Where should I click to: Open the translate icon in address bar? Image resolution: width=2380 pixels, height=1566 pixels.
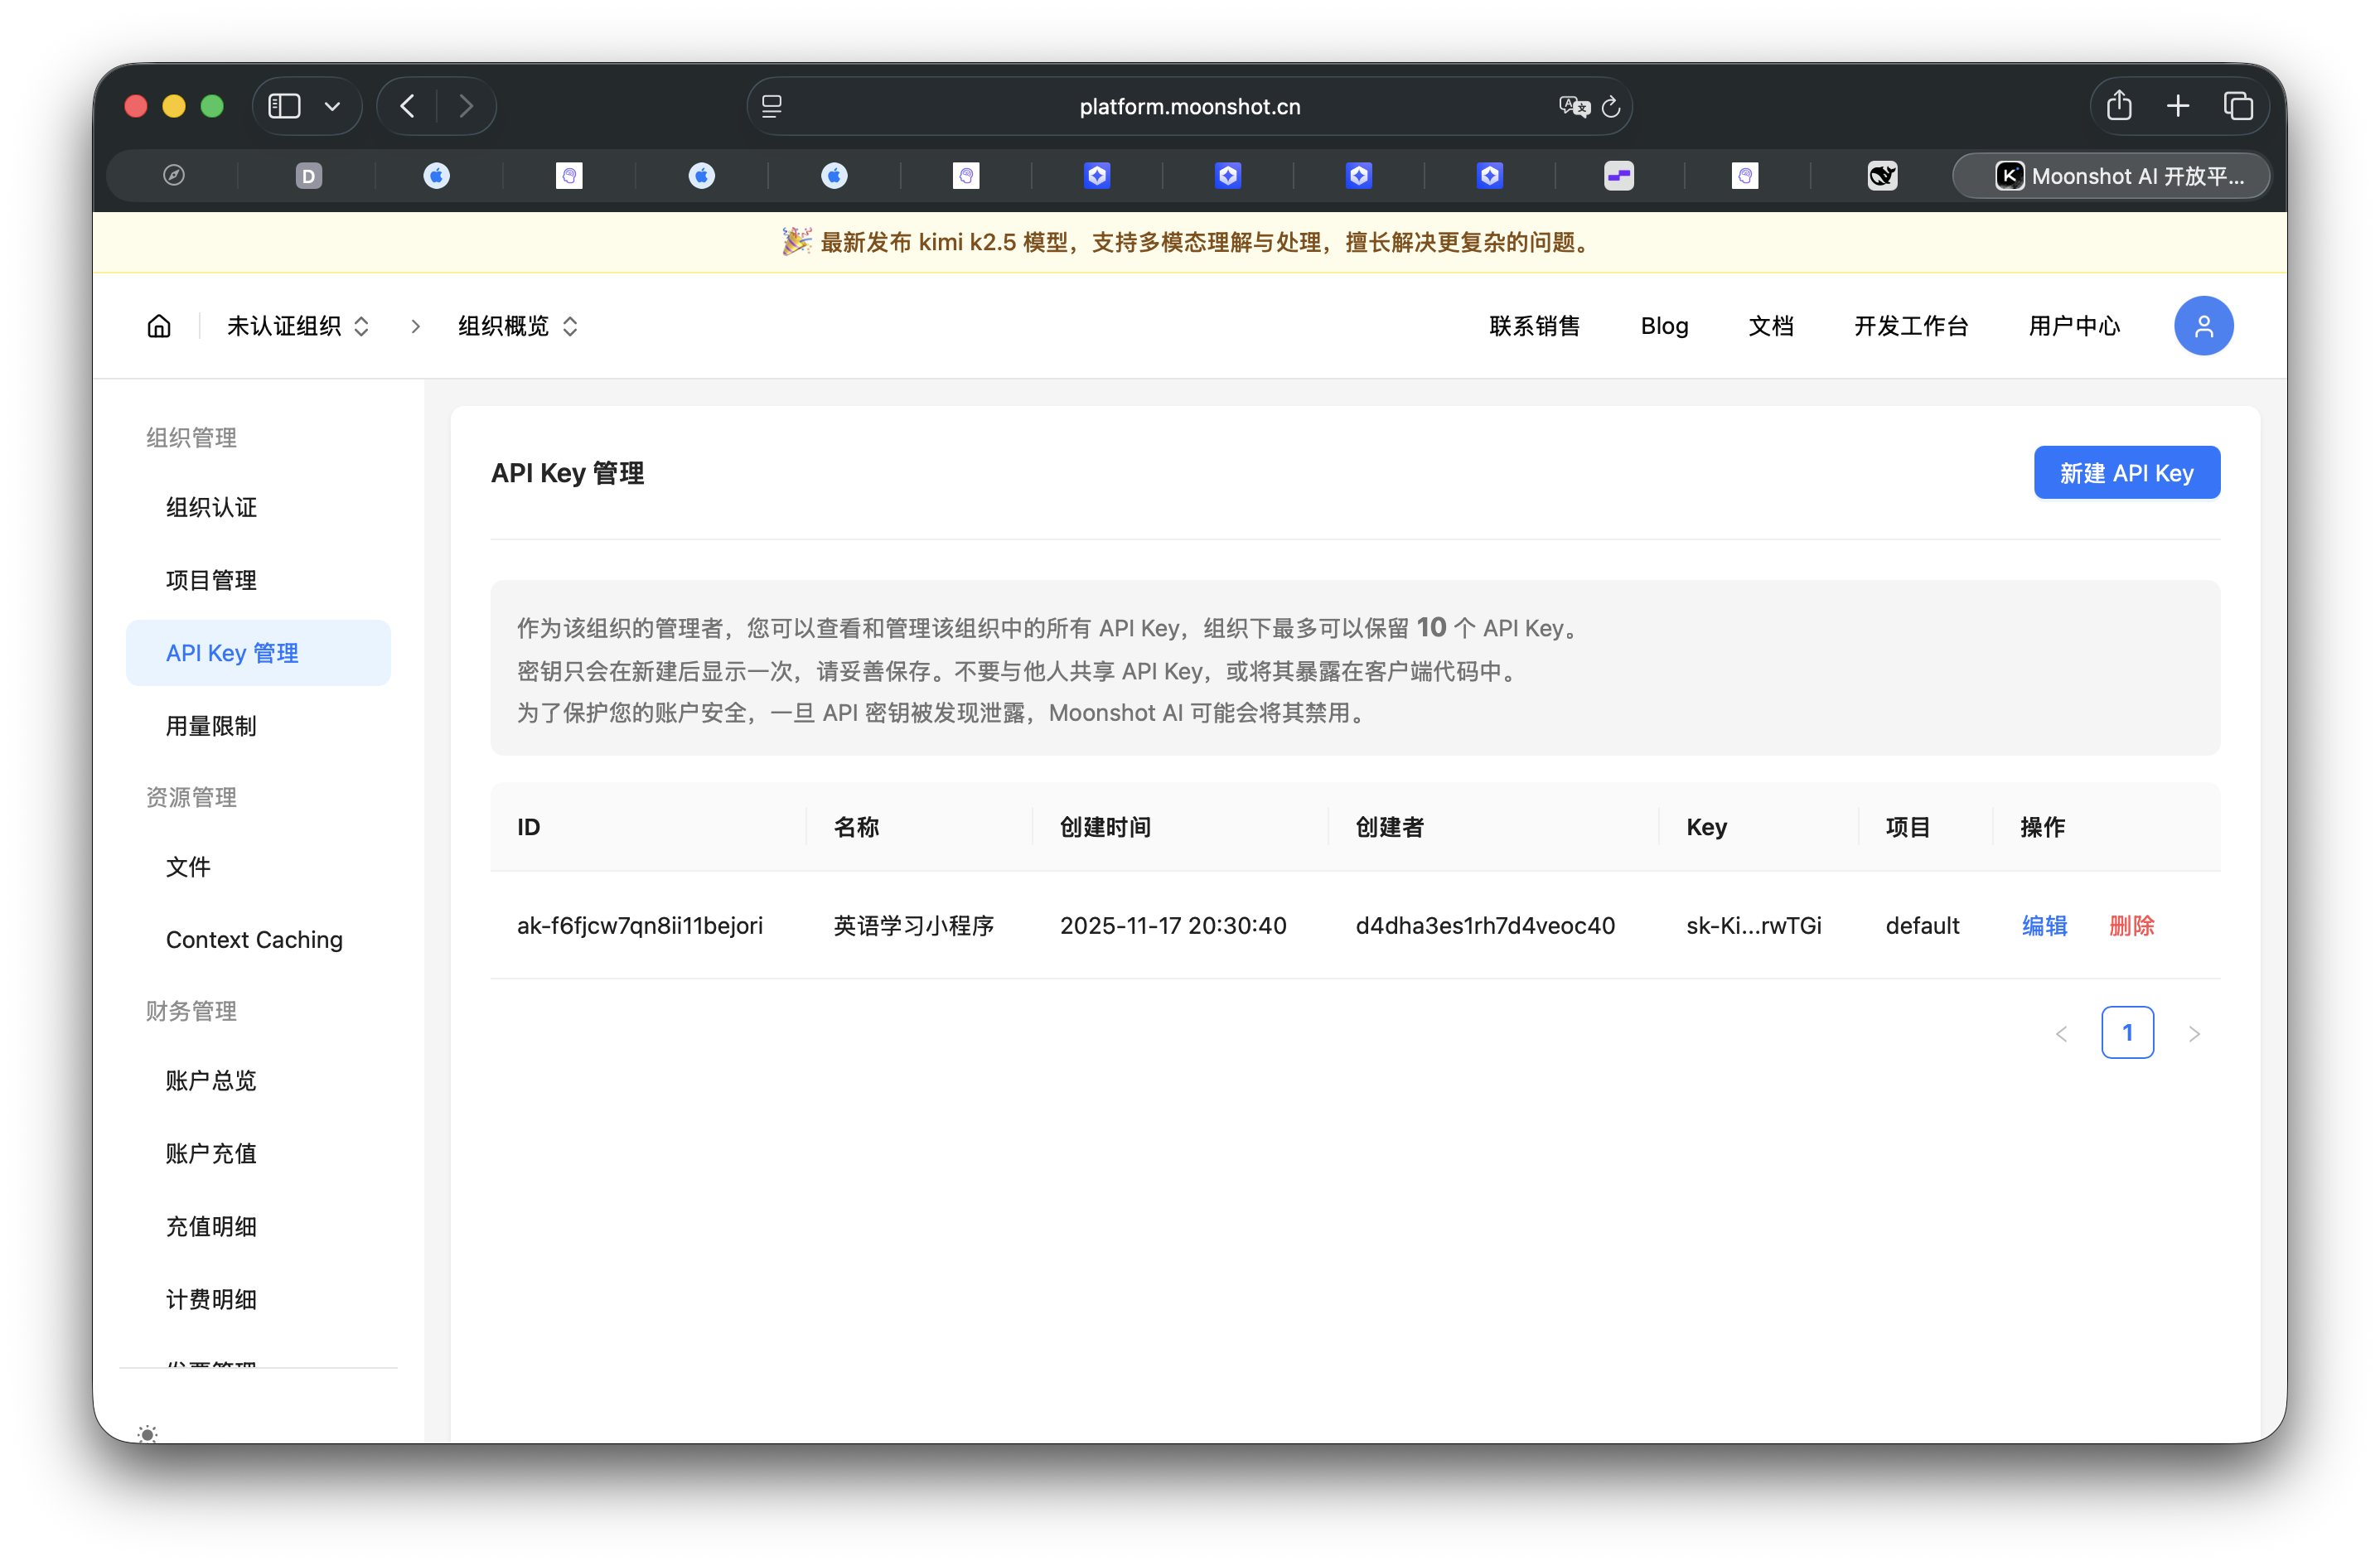tap(1573, 106)
